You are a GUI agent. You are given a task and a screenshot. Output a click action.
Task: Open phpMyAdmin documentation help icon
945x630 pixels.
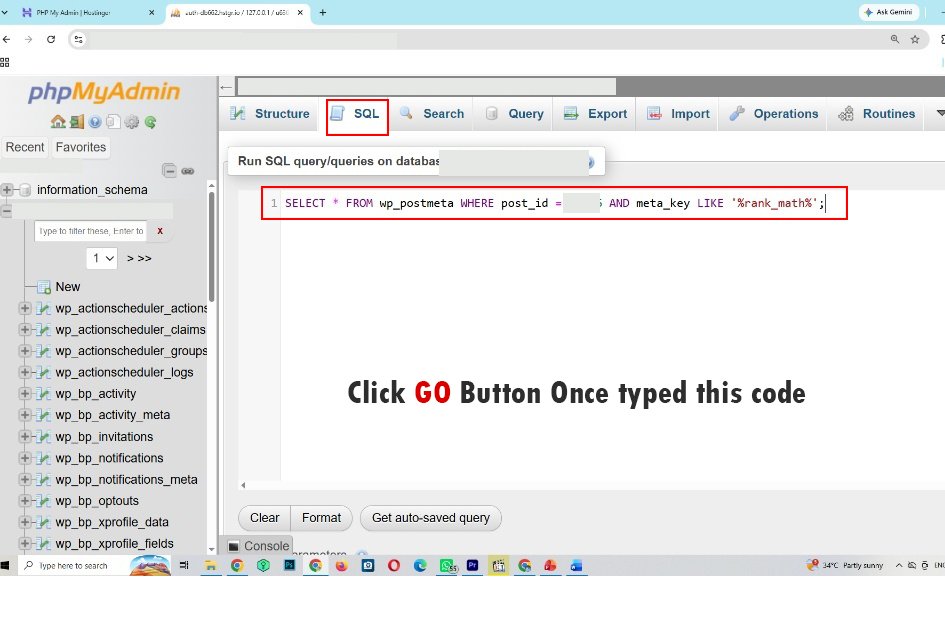click(95, 122)
